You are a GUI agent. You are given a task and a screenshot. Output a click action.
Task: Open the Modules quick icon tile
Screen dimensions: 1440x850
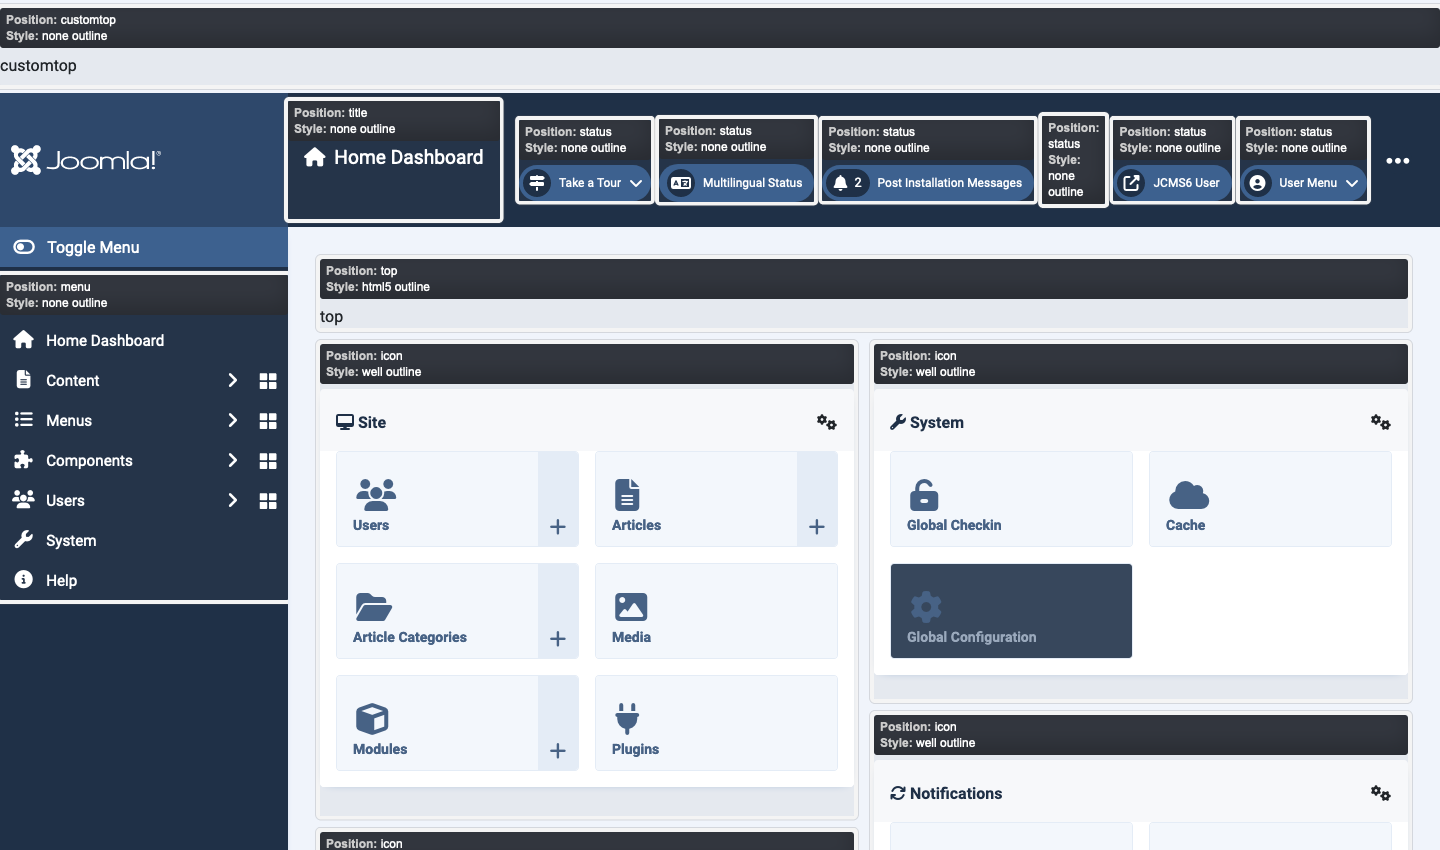coord(437,723)
